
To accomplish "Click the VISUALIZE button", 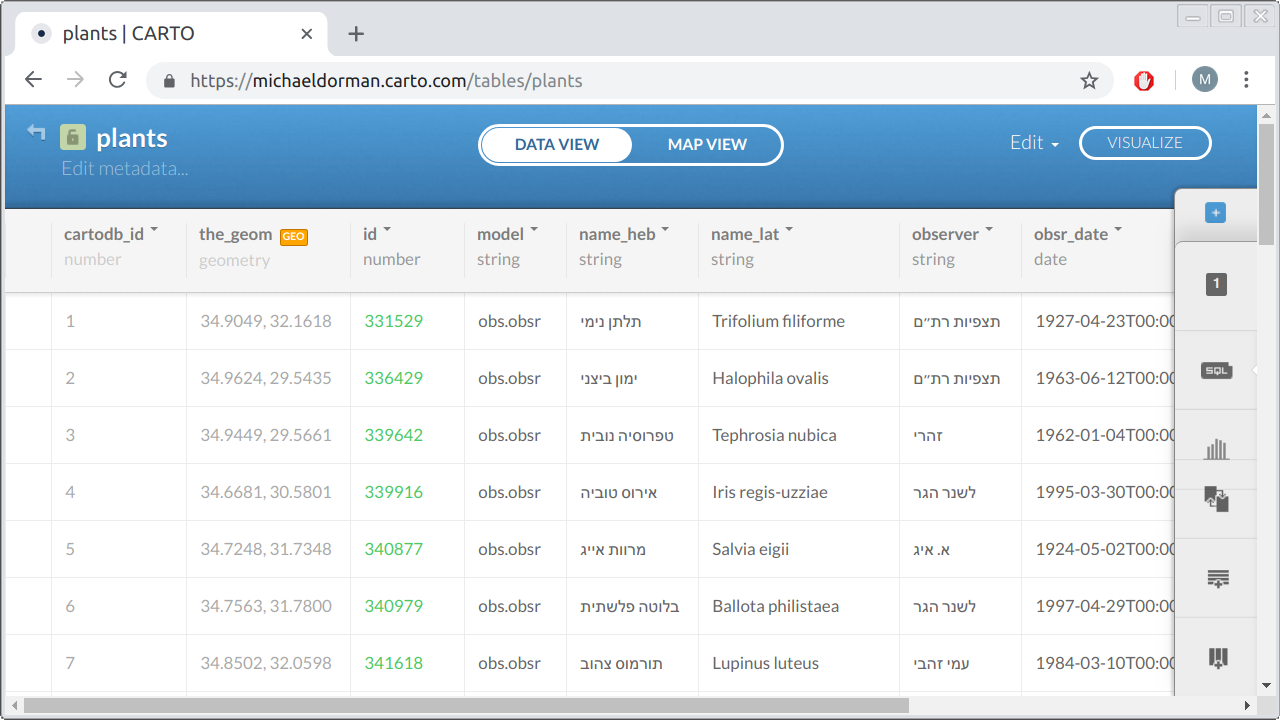I will tap(1145, 143).
